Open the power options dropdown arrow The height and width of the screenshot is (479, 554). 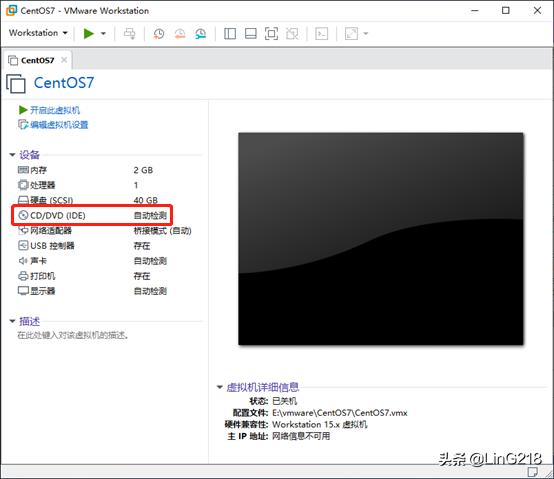point(103,34)
